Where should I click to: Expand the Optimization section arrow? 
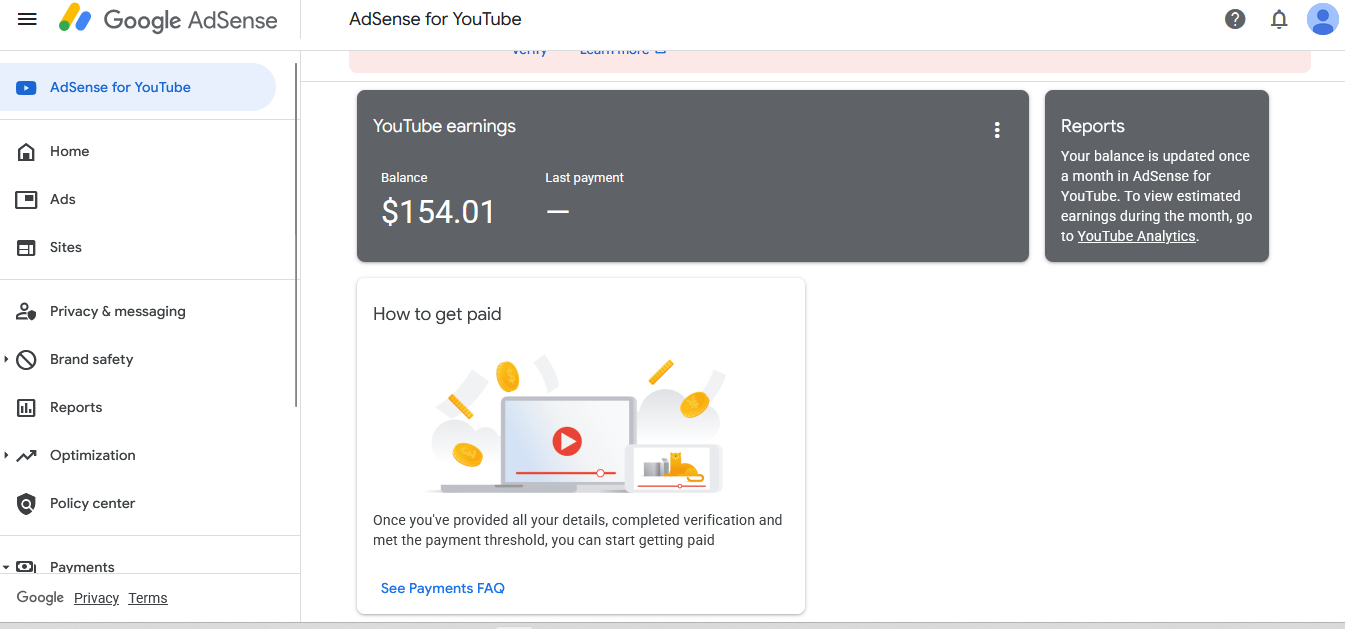pyautogui.click(x=6, y=455)
